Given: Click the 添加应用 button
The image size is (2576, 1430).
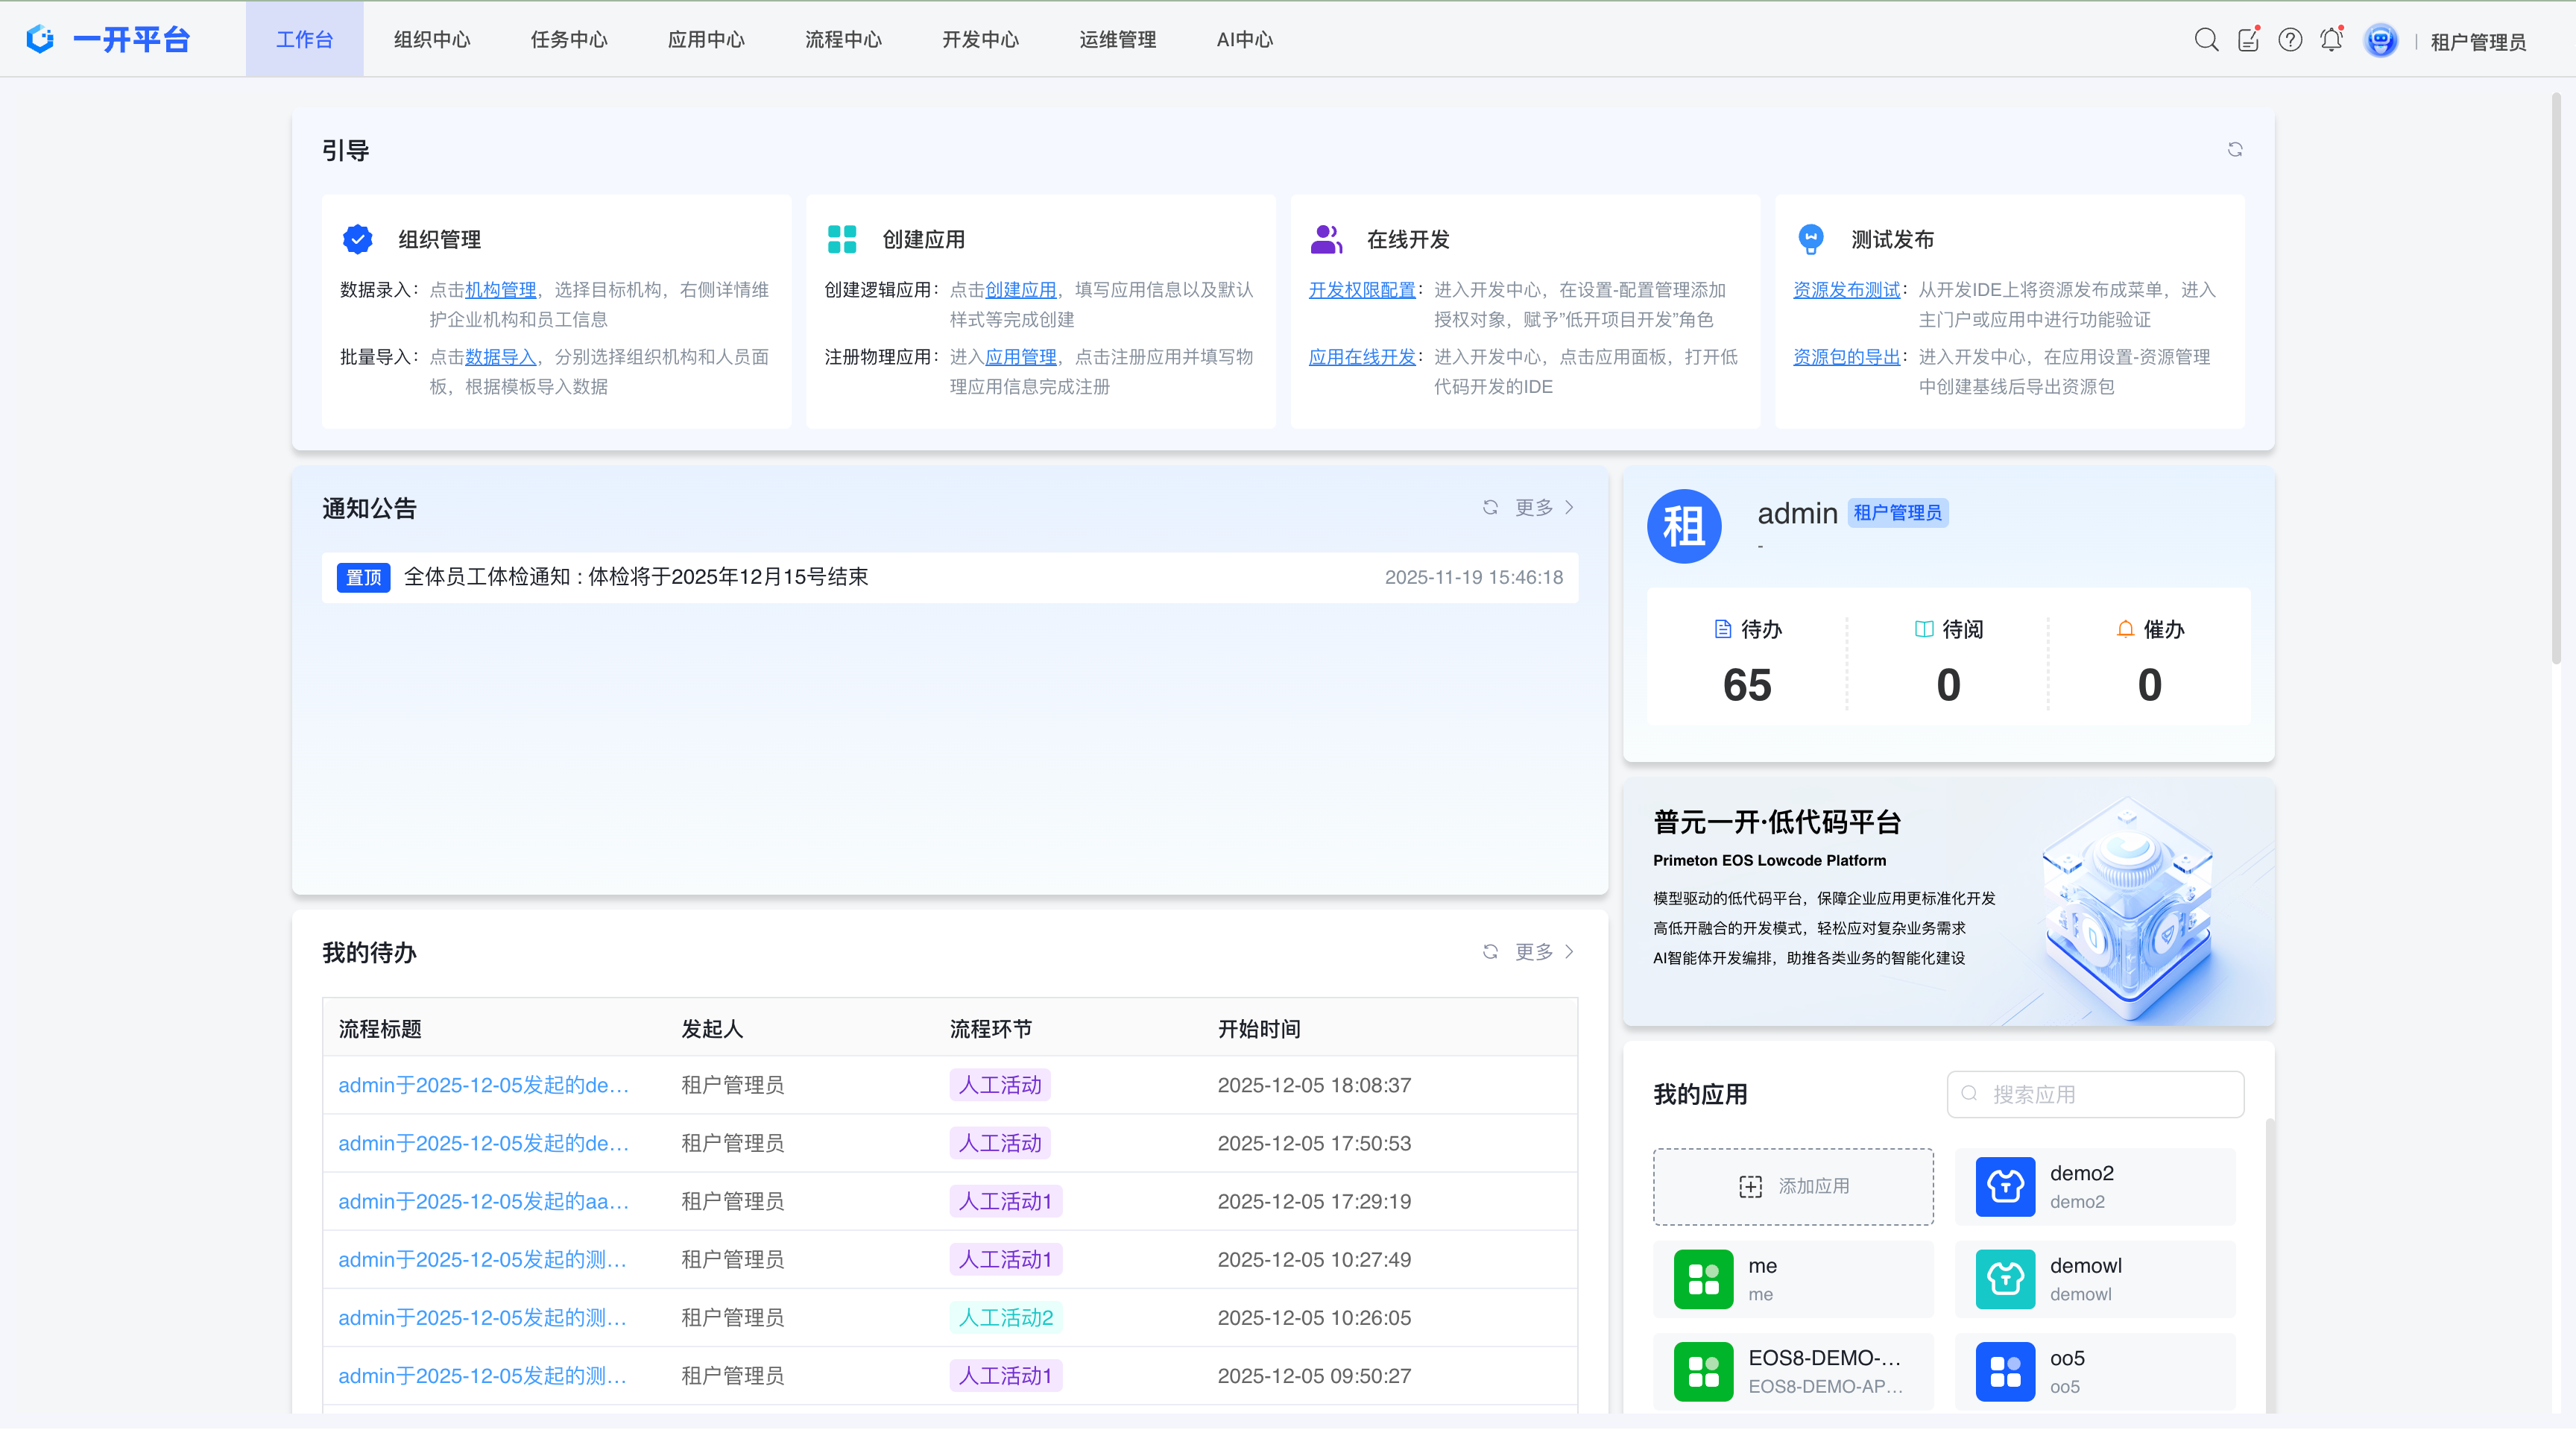Looking at the screenshot, I should [x=1793, y=1186].
